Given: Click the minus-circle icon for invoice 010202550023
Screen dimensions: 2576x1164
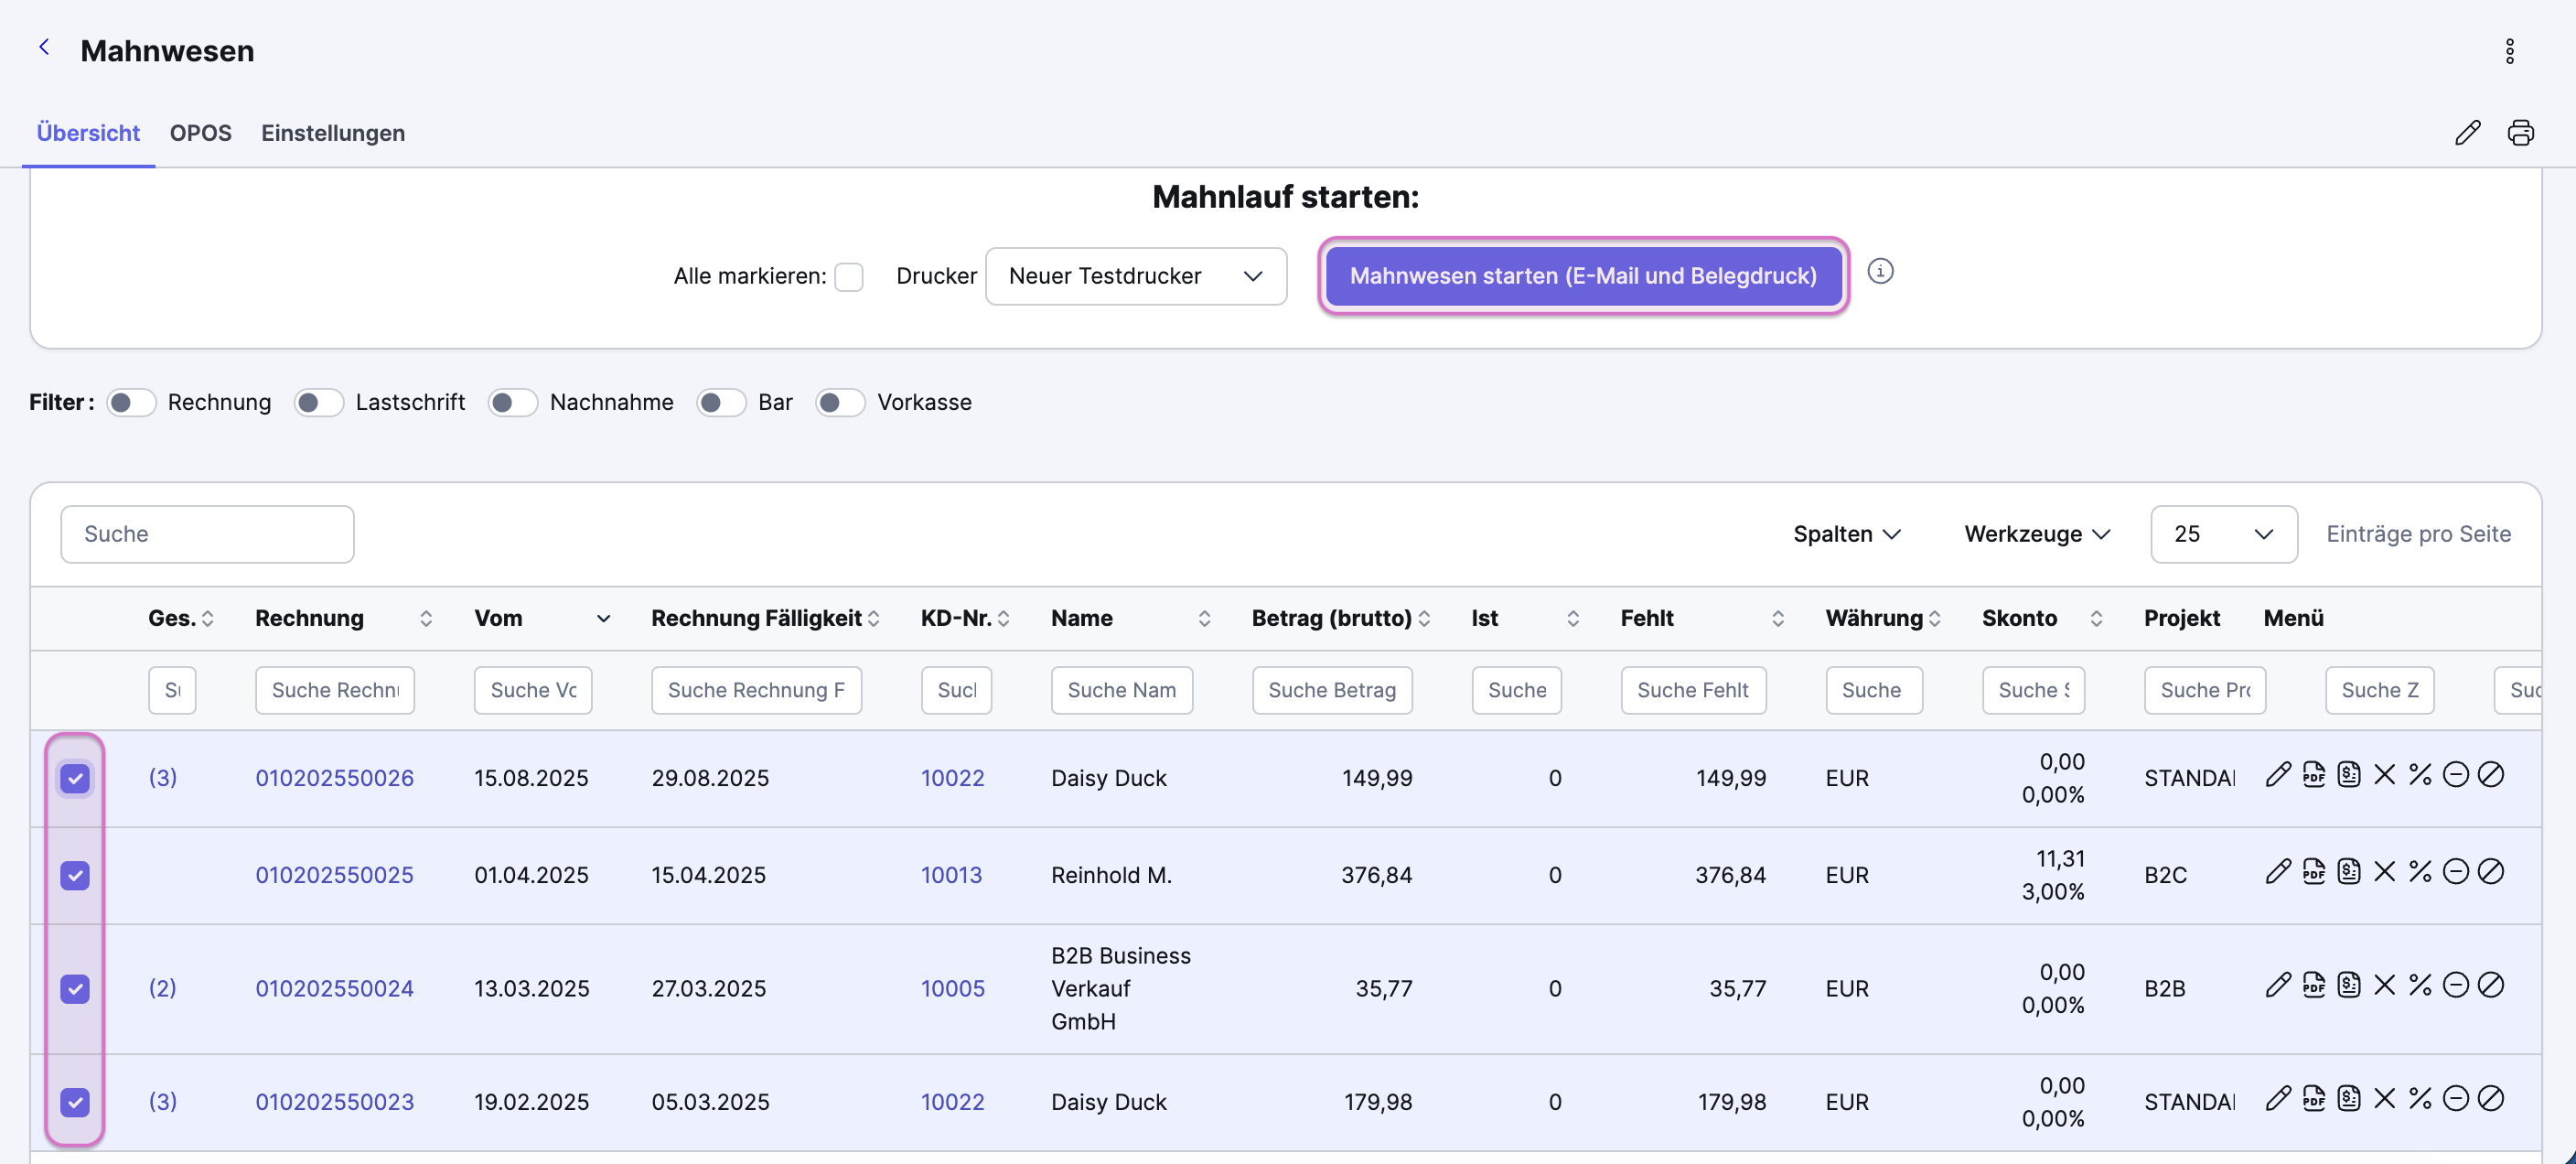Looking at the screenshot, I should 2455,1099.
